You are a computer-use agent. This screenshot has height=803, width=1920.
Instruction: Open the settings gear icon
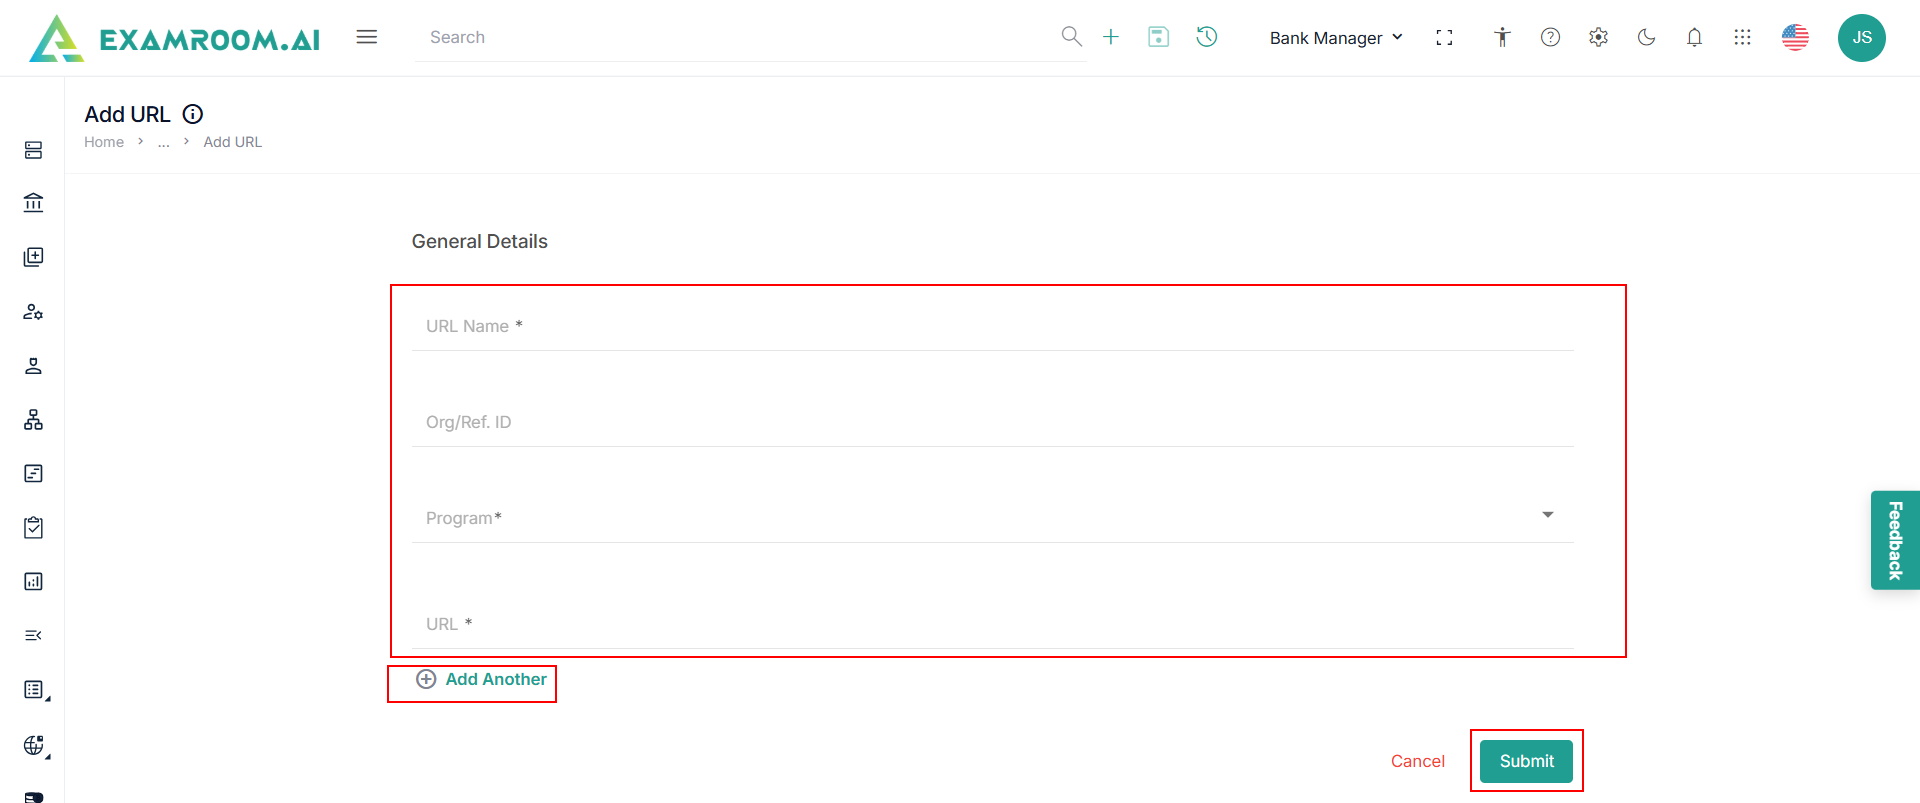tap(1598, 37)
